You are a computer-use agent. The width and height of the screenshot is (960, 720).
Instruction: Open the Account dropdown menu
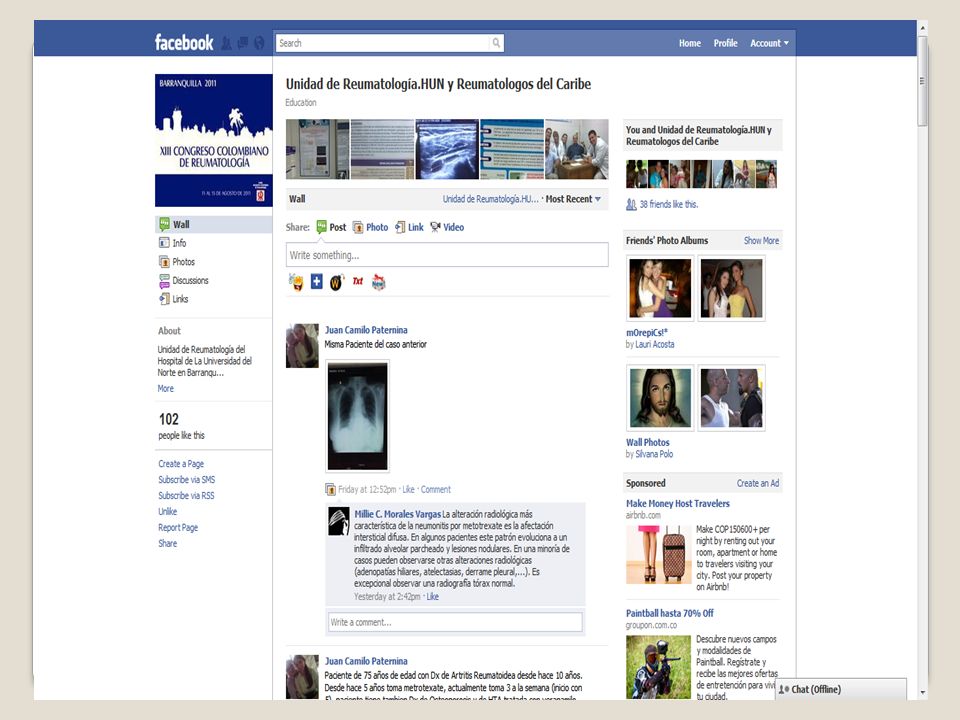[x=769, y=43]
